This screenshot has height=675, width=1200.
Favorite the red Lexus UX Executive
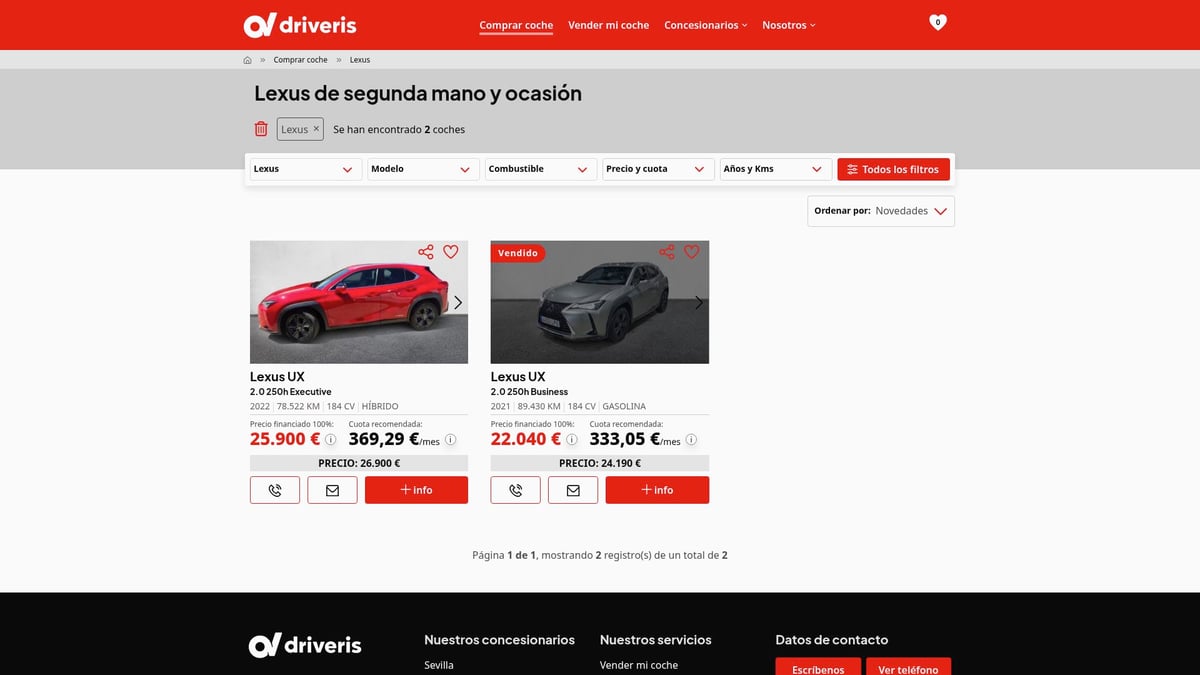click(x=451, y=252)
